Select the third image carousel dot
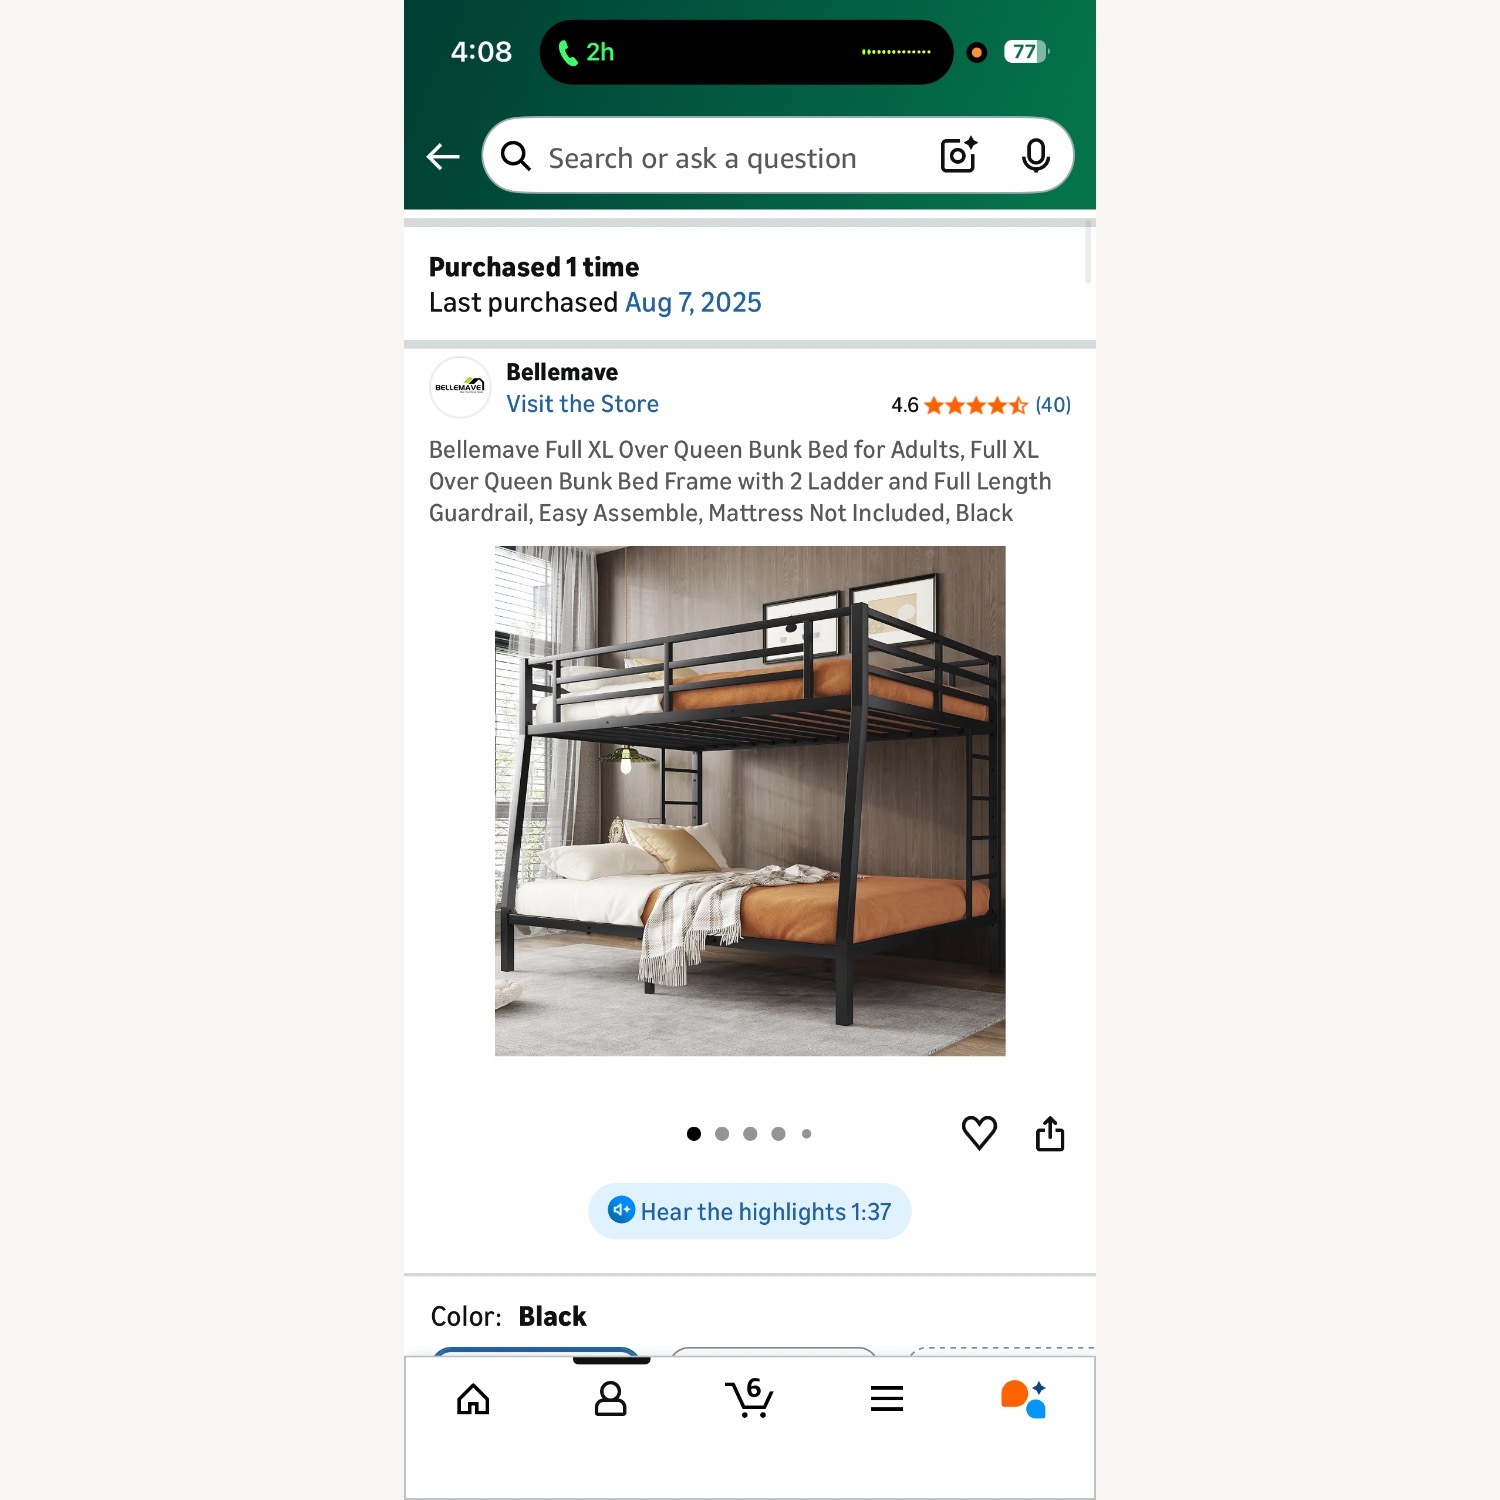This screenshot has height=1500, width=1500. (x=750, y=1134)
